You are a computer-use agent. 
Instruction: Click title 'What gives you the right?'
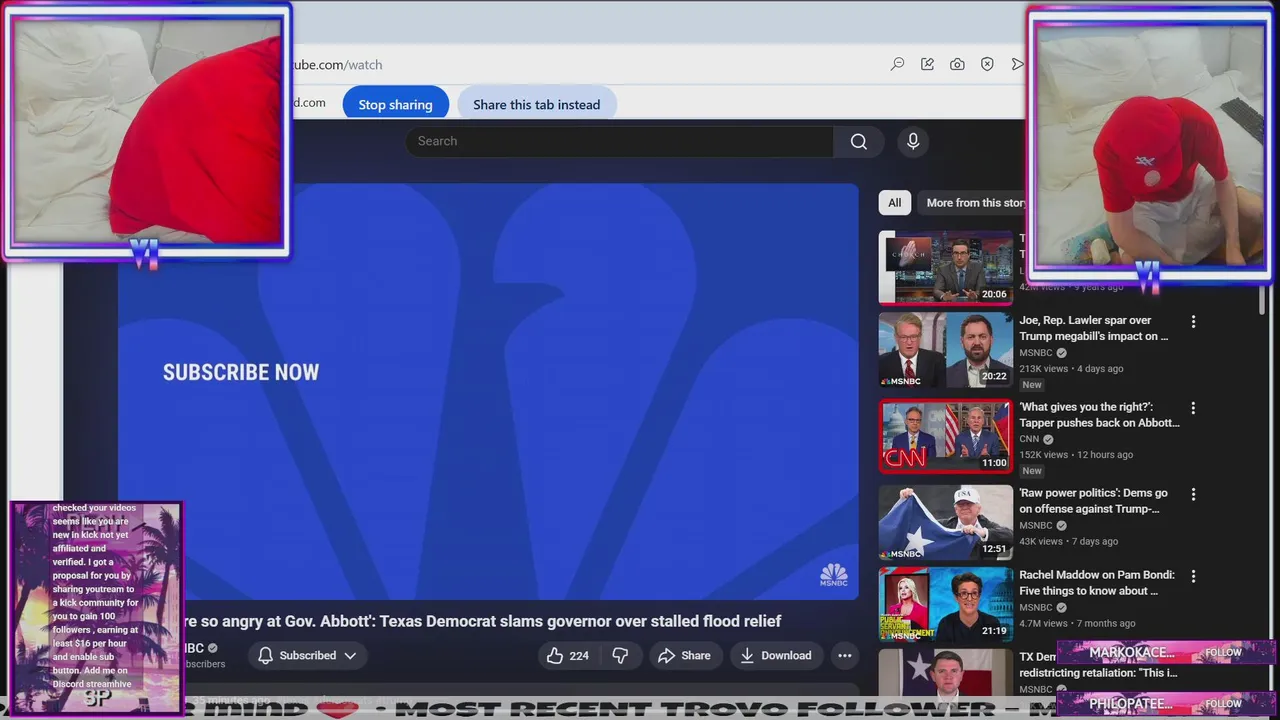1099,414
